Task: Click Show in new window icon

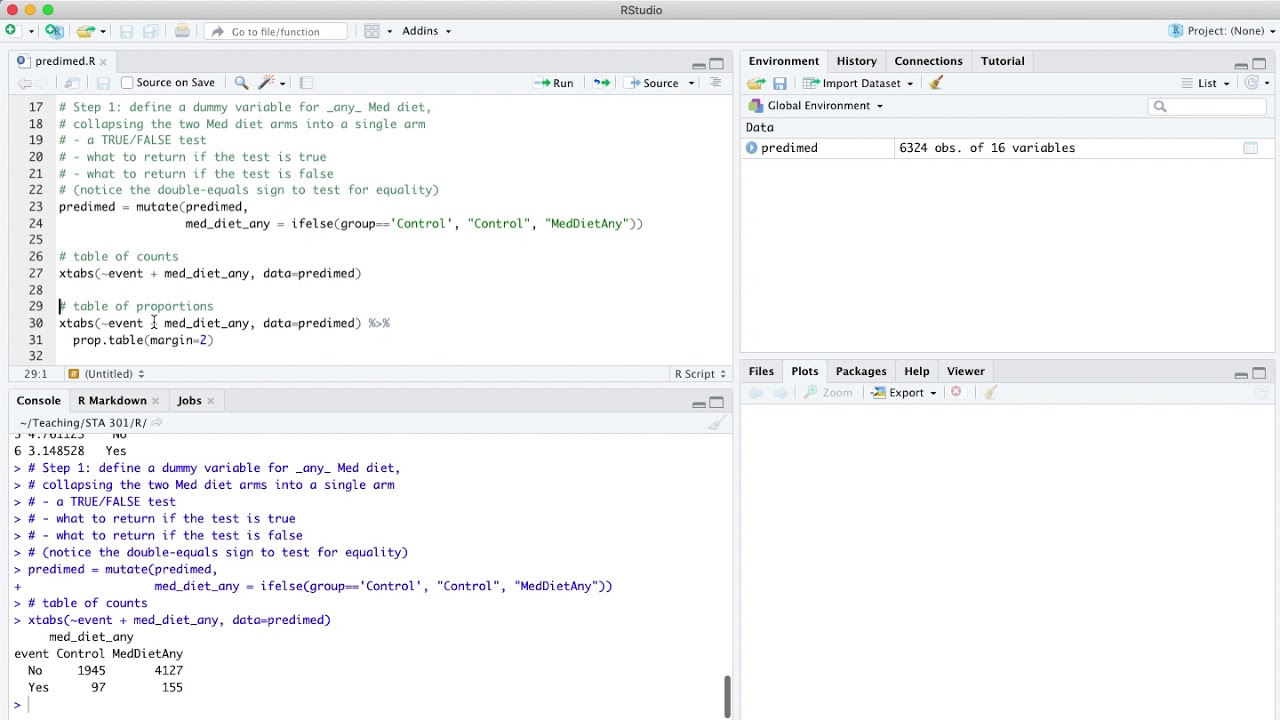Action: pyautogui.click(x=72, y=83)
